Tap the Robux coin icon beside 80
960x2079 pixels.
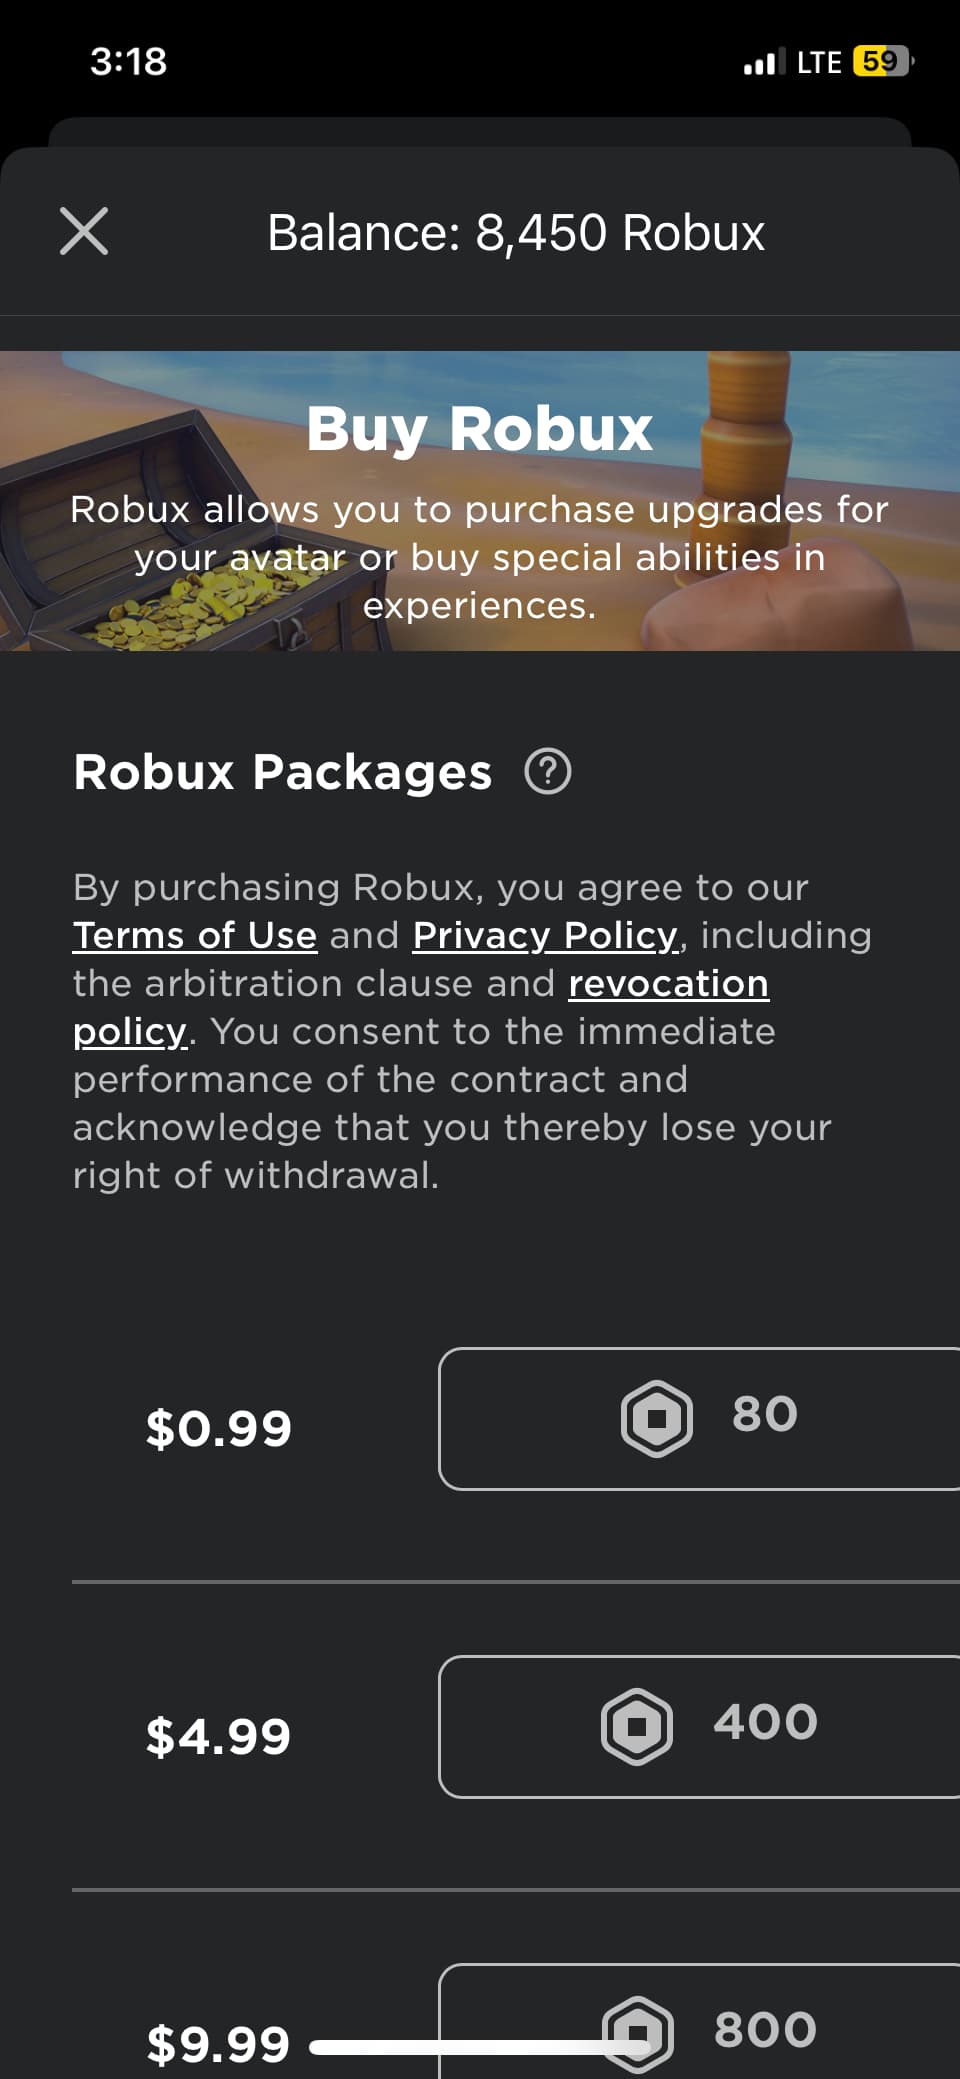tap(656, 1418)
